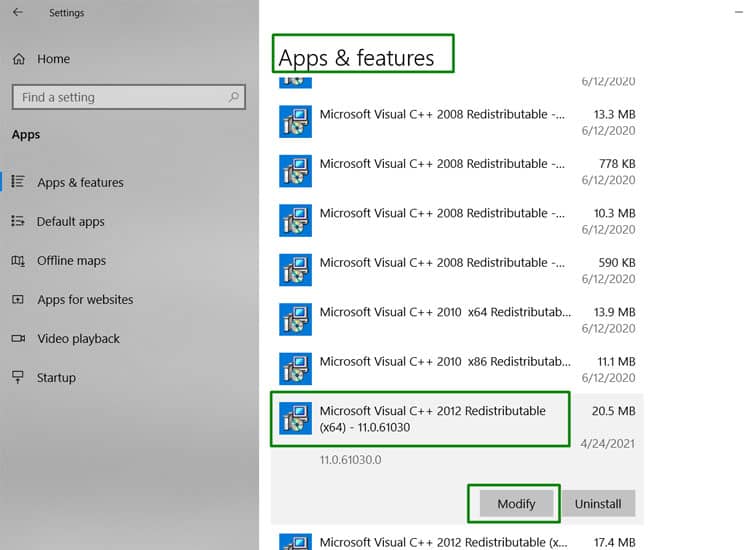Click installer icon of the 778 KB C++ 2008 entry
The image size is (750, 550).
(x=296, y=171)
